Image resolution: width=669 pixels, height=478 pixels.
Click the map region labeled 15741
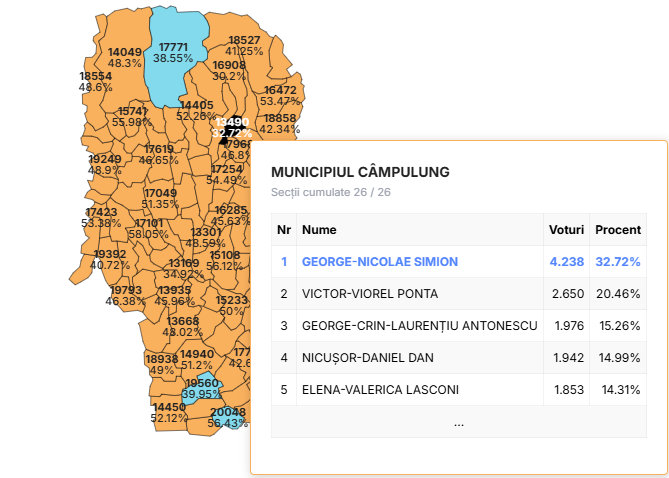[133, 116]
